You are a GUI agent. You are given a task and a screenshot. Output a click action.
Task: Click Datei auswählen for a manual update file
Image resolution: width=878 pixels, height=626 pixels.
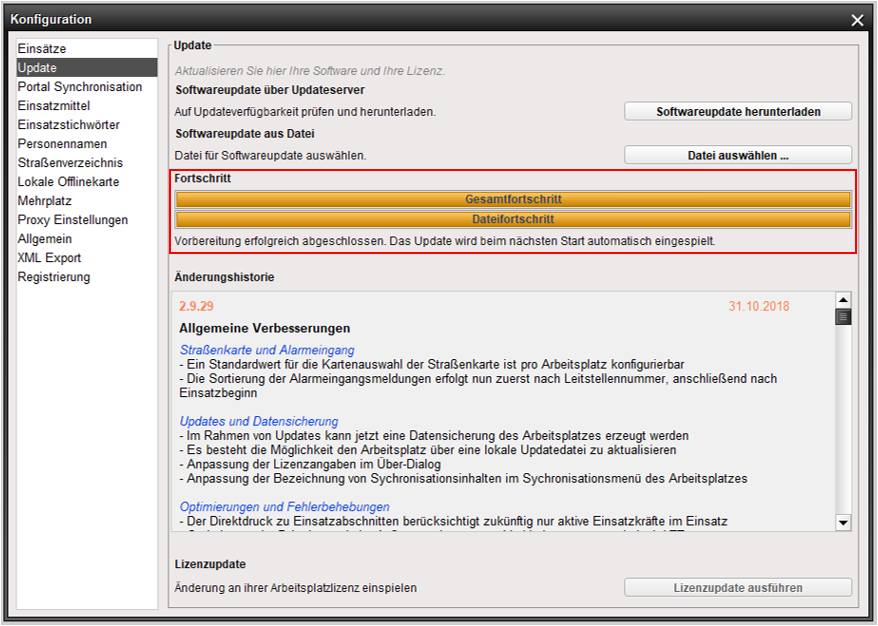pyautogui.click(x=738, y=154)
